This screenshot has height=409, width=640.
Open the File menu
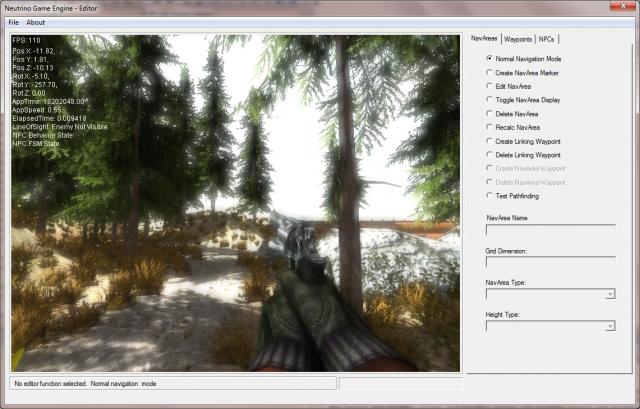[x=14, y=22]
